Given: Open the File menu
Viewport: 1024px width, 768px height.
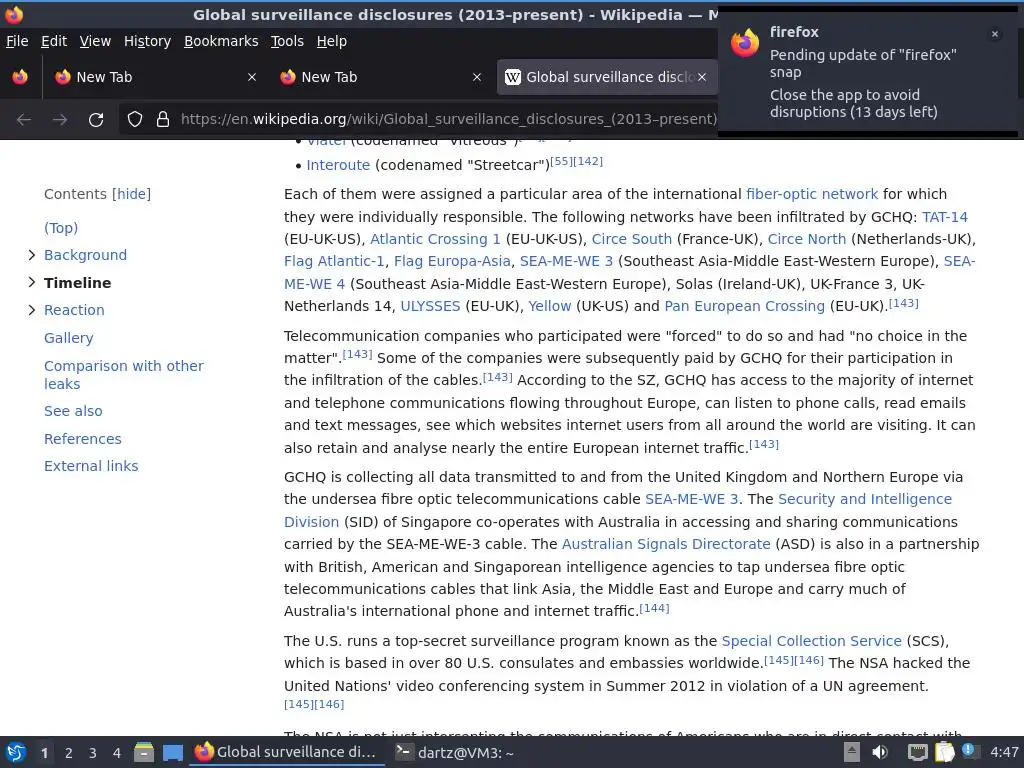Looking at the screenshot, I should click(17, 41).
